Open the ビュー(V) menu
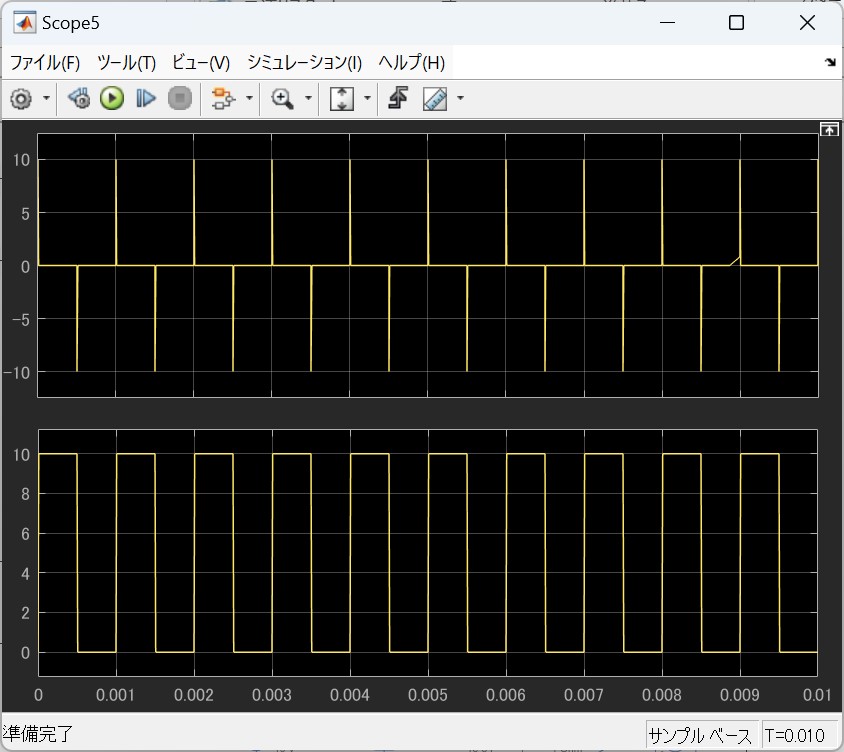Screen dimensions: 844x752 [x=201, y=62]
